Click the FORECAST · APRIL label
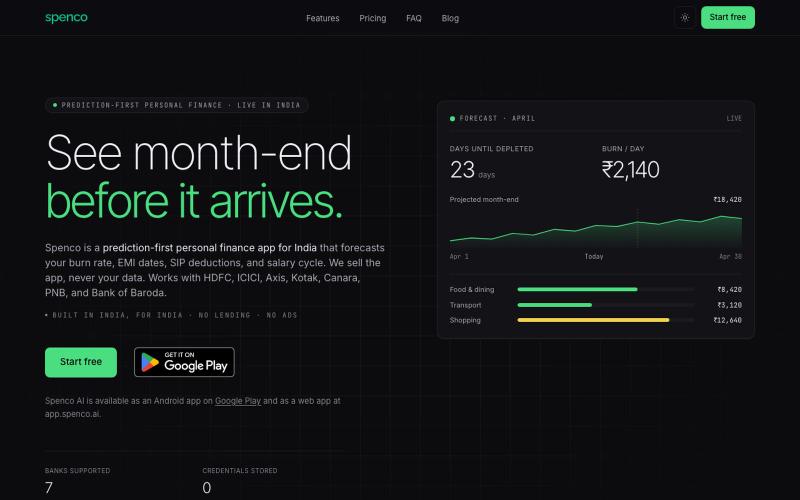The height and width of the screenshot is (500, 800). [497, 118]
